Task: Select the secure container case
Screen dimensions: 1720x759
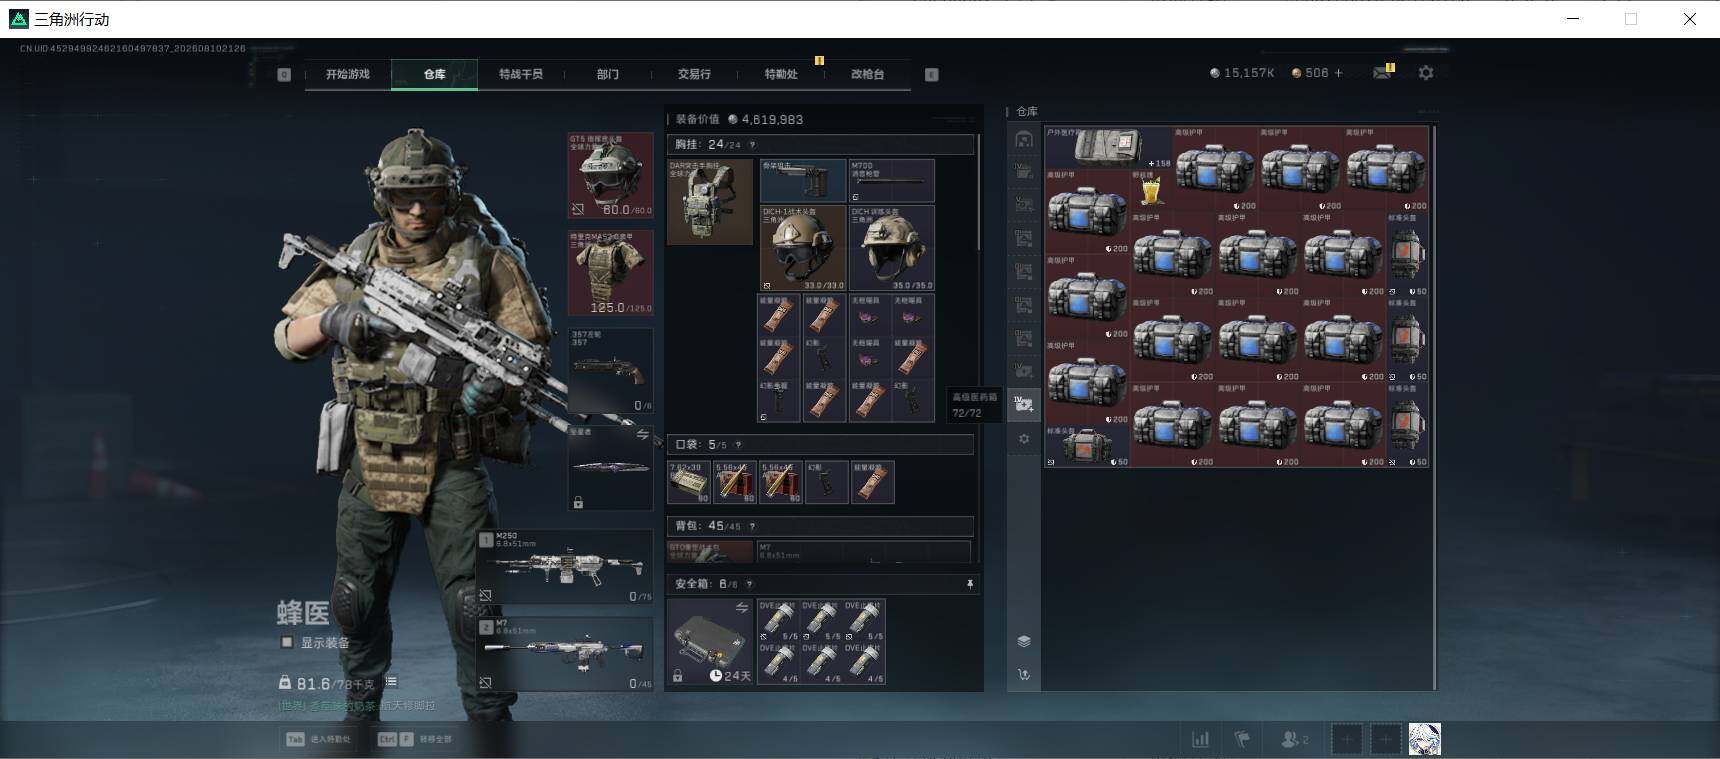Action: pos(710,642)
